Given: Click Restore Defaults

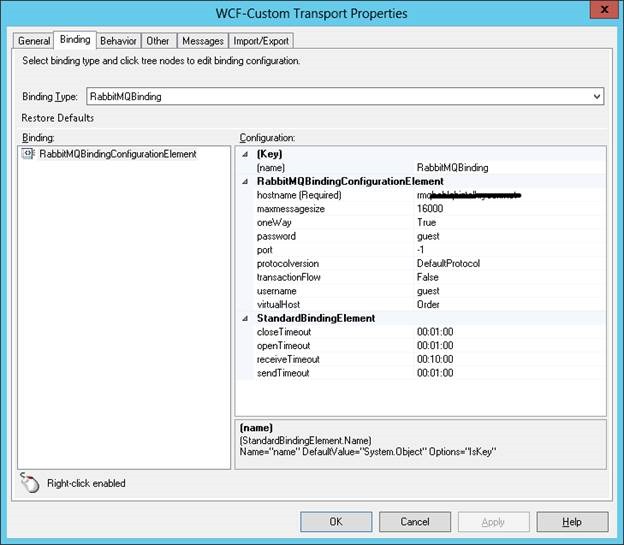Looking at the screenshot, I should pyautogui.click(x=58, y=118).
